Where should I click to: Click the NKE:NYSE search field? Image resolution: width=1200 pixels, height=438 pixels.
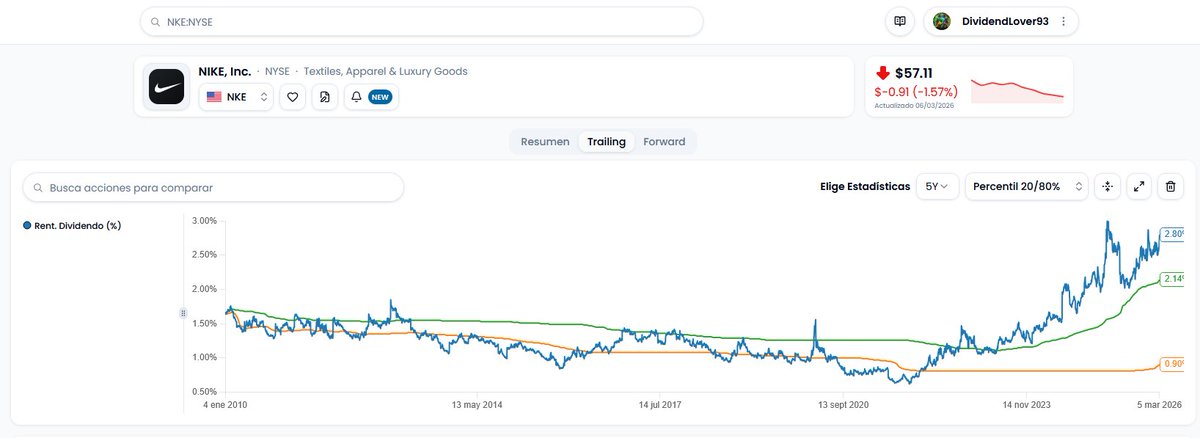pyautogui.click(x=421, y=21)
